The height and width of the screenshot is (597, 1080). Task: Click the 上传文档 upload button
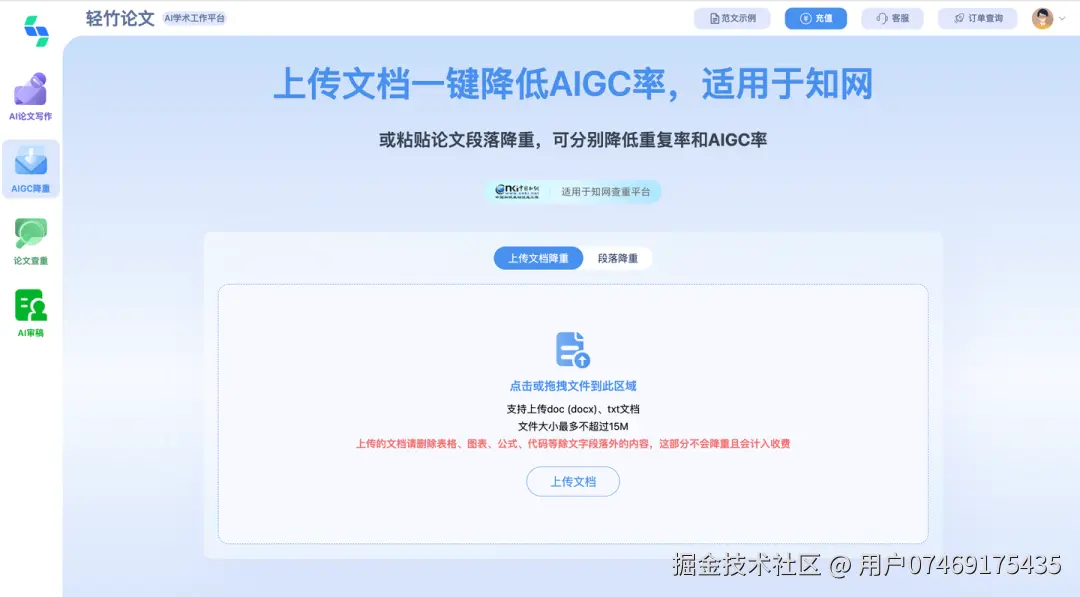[x=572, y=481]
